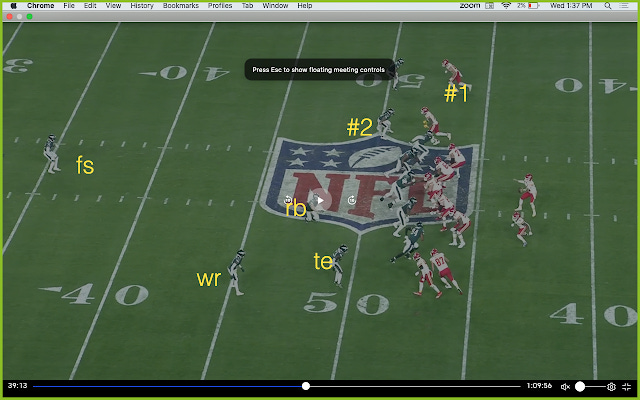Open the Profiles menu

coord(220,6)
